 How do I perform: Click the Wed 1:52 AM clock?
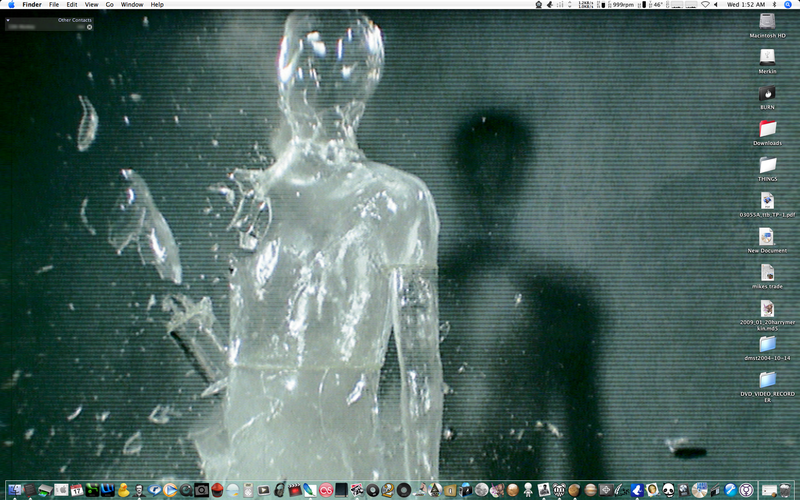tap(746, 5)
